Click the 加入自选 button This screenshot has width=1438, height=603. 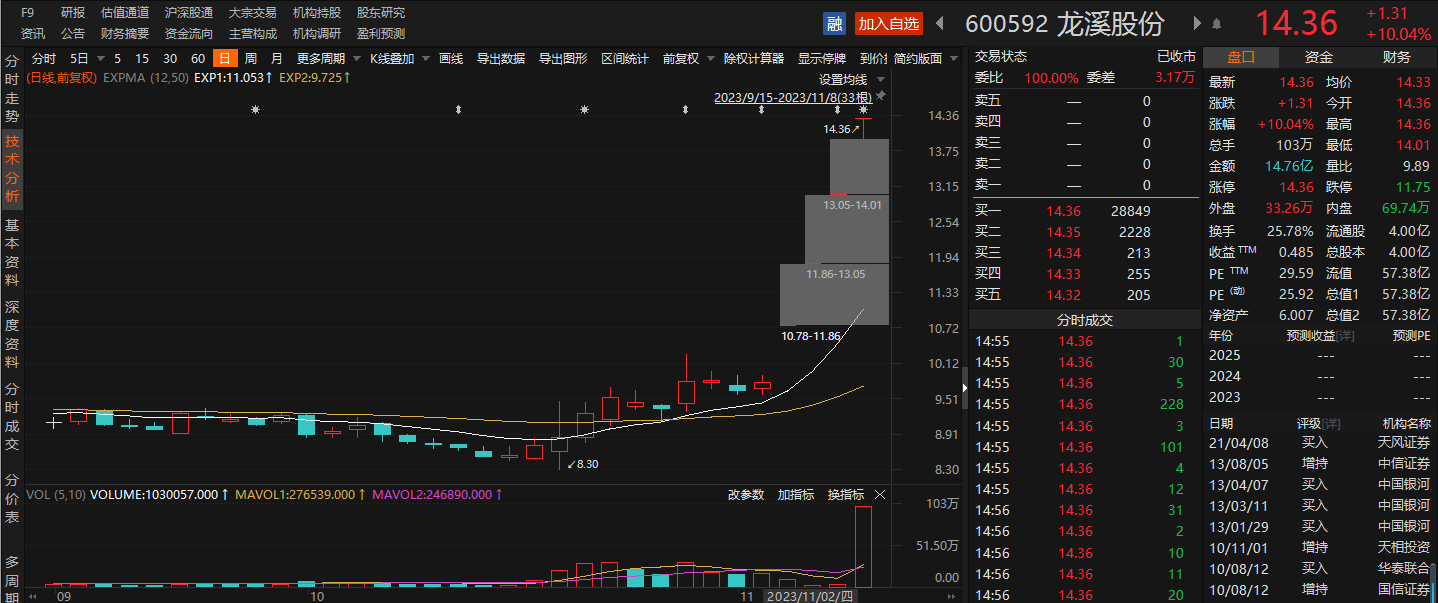pyautogui.click(x=888, y=23)
